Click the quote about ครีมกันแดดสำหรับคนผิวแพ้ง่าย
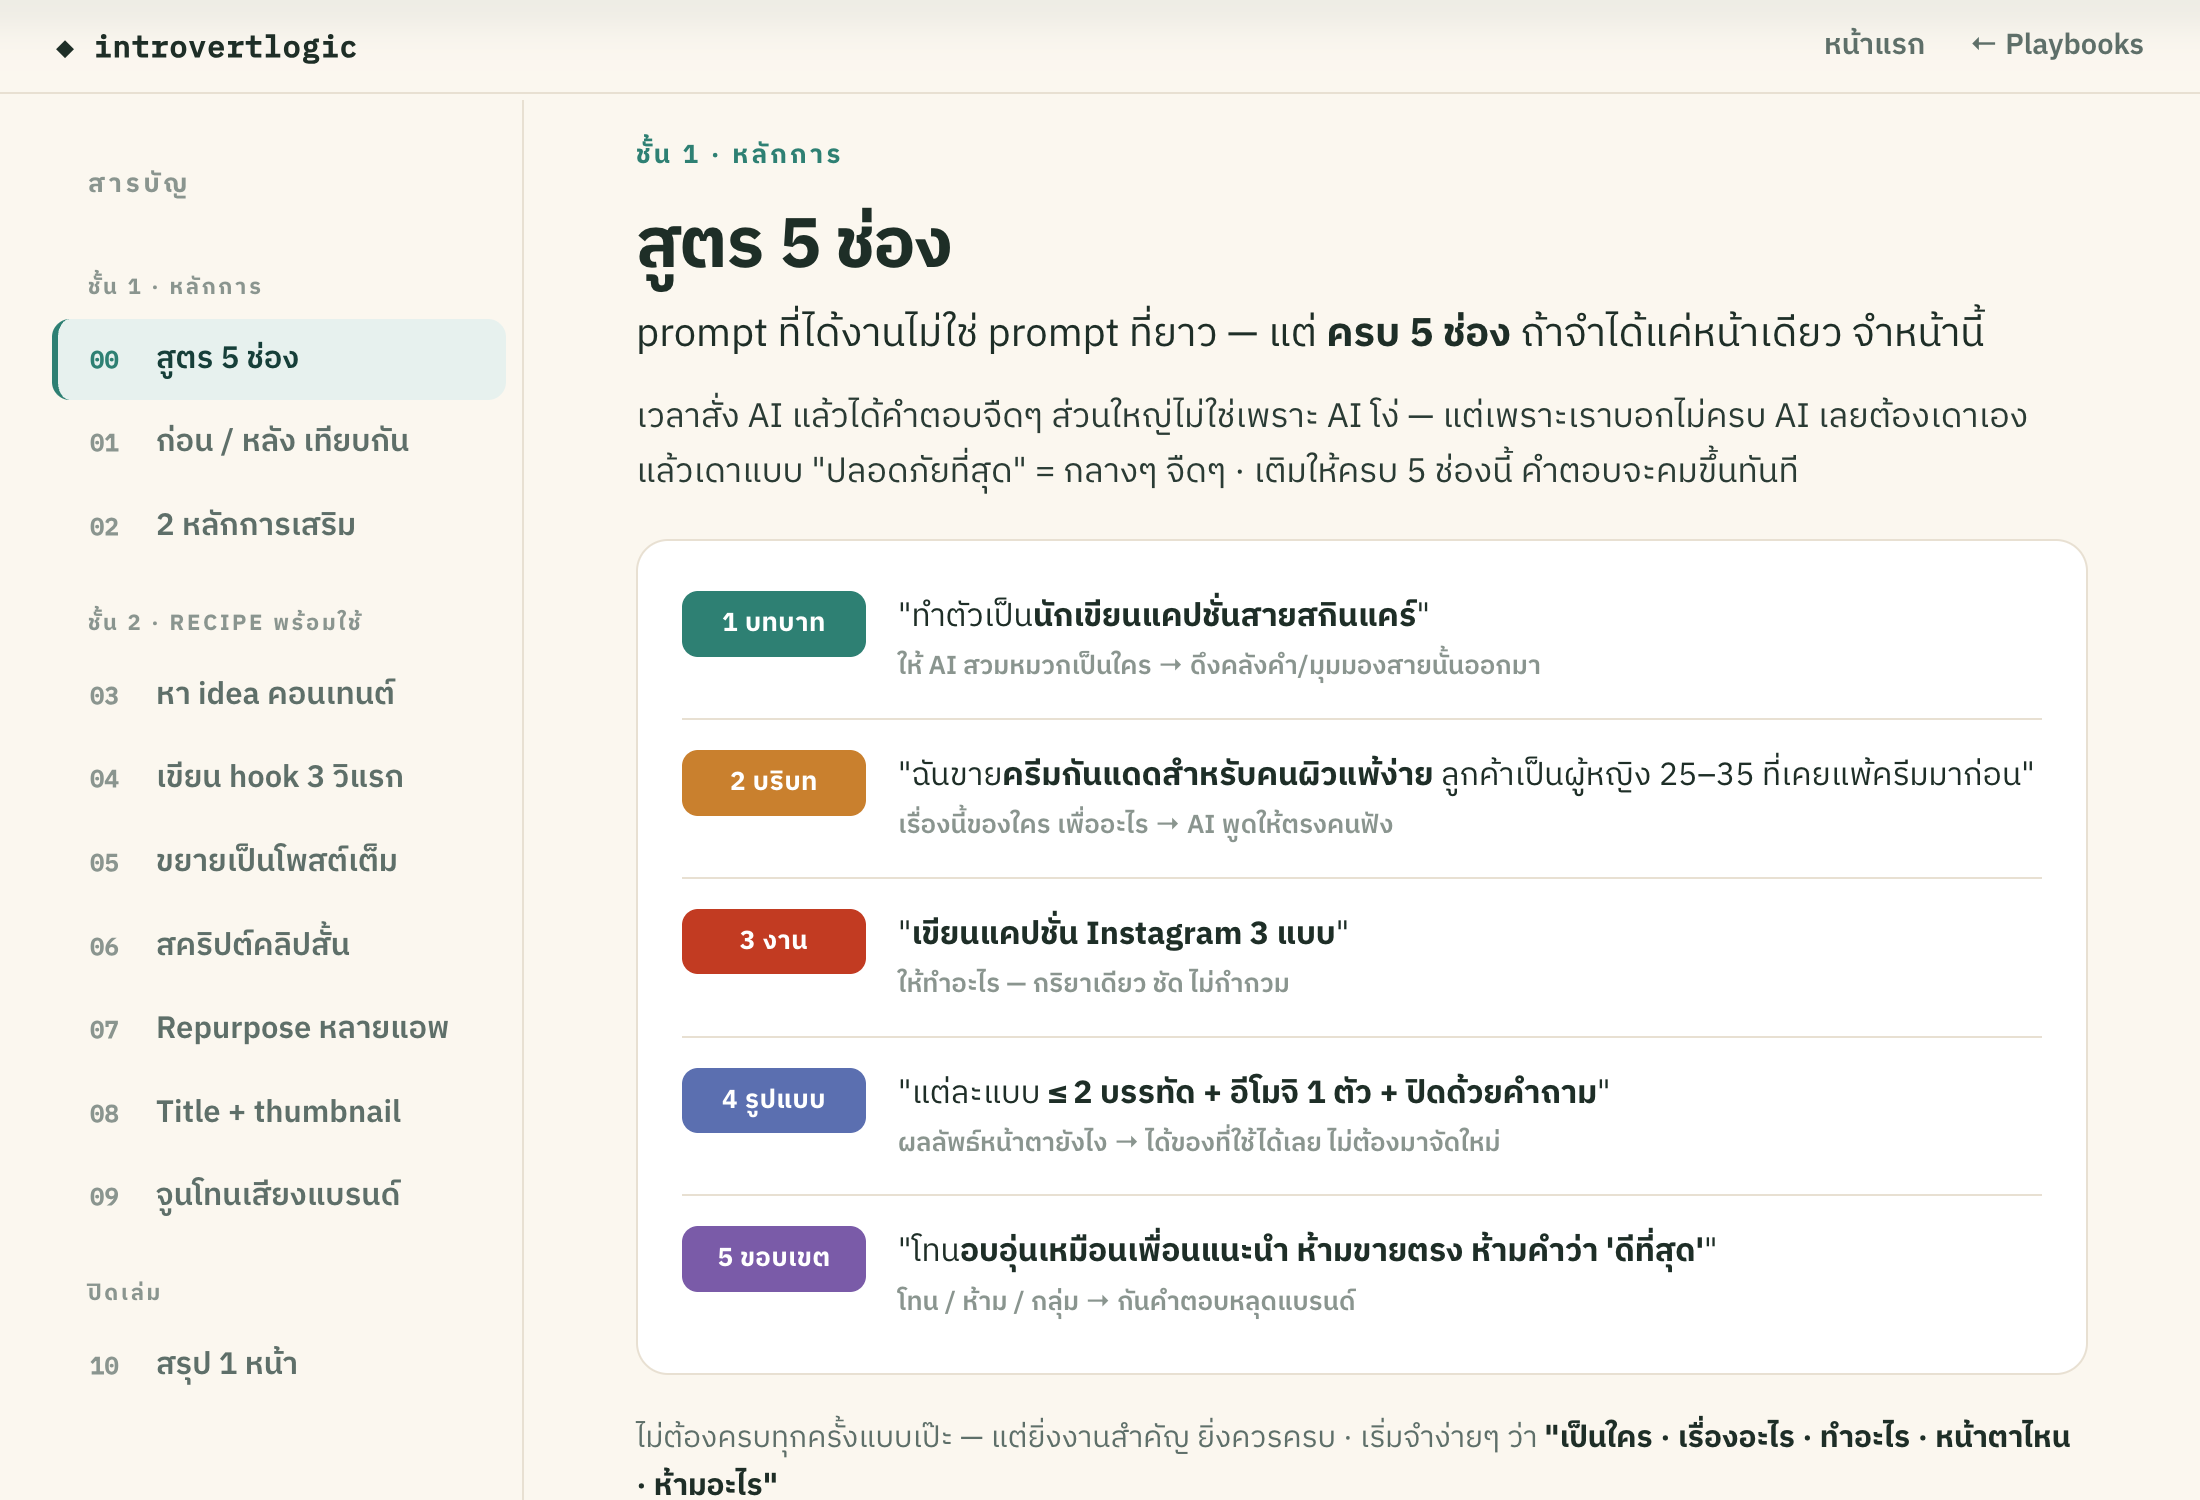 click(1466, 774)
